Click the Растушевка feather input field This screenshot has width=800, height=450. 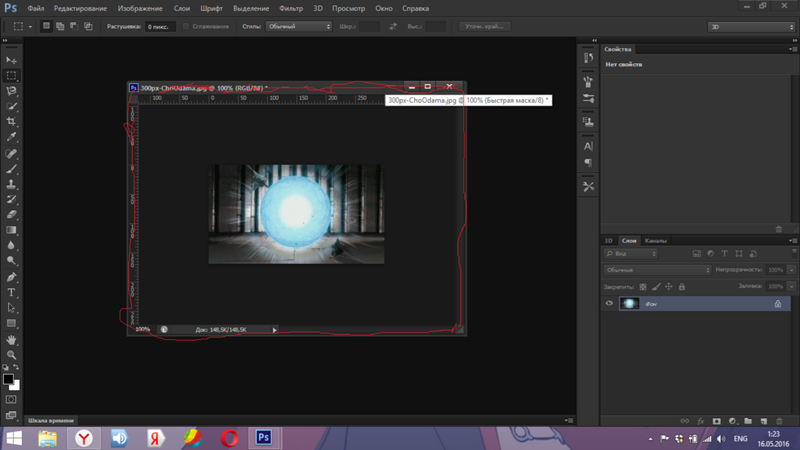click(x=160, y=27)
